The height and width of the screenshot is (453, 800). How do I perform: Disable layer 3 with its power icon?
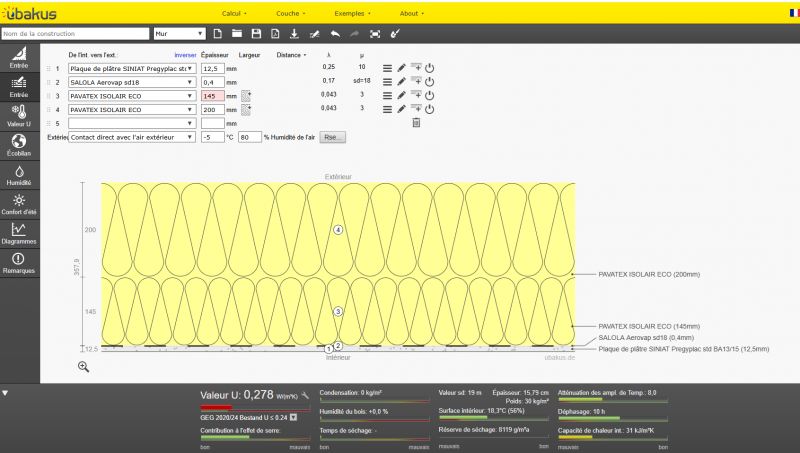tap(431, 96)
